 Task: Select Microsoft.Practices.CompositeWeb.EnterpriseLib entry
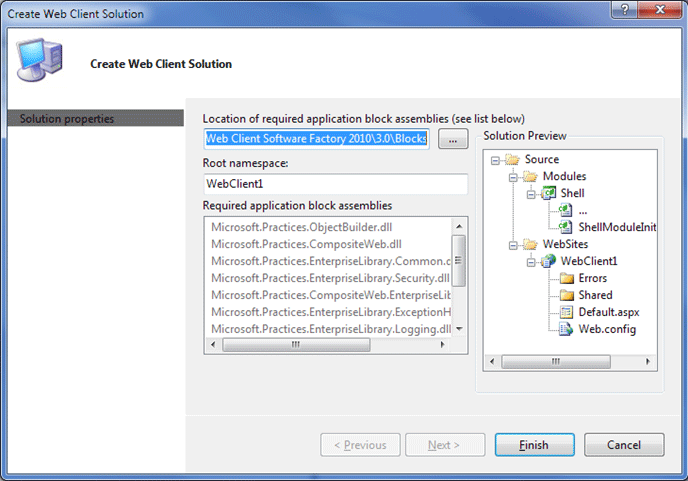click(x=331, y=295)
